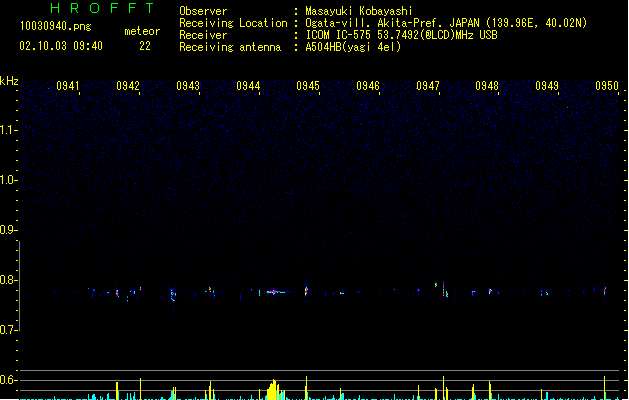
Task: Click the 0946 time marker
Action: click(368, 86)
